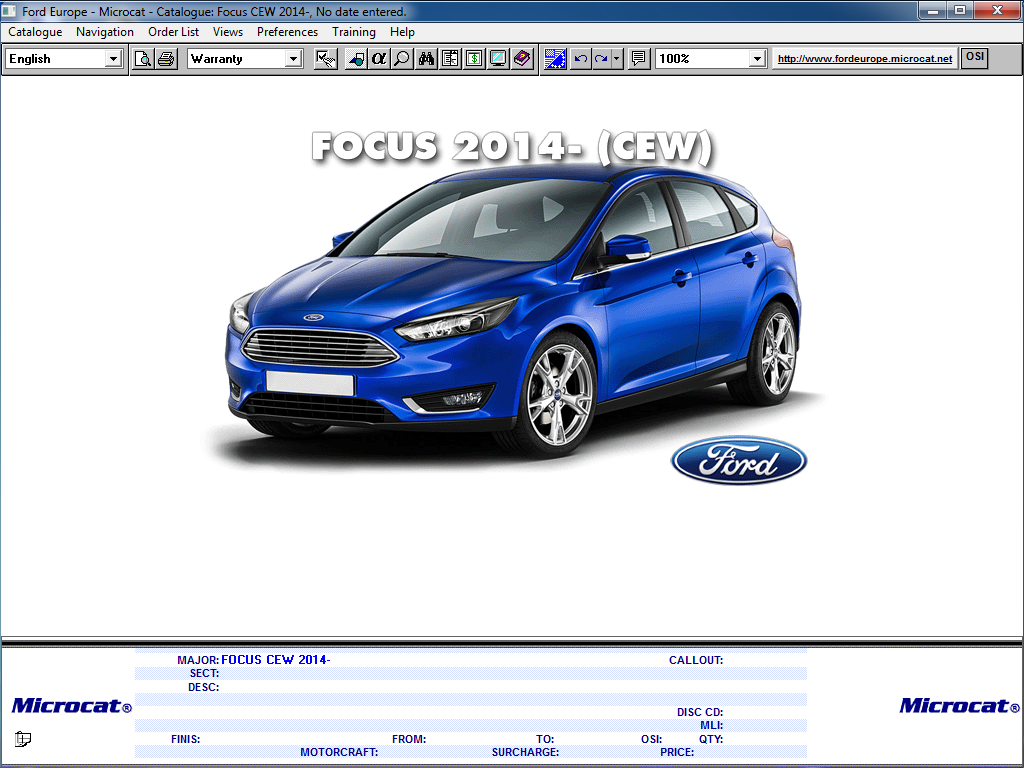The image size is (1024, 768).
Task: Click the monitor display icon
Action: (x=497, y=58)
